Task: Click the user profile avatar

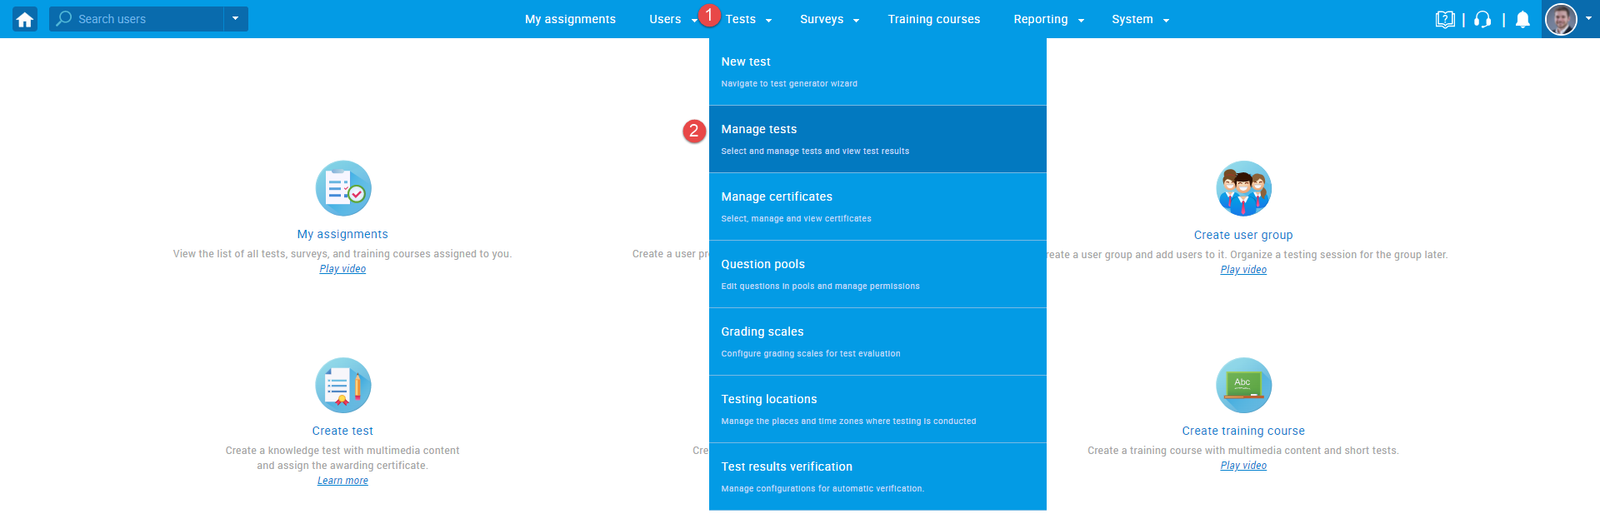Action: pos(1561,19)
